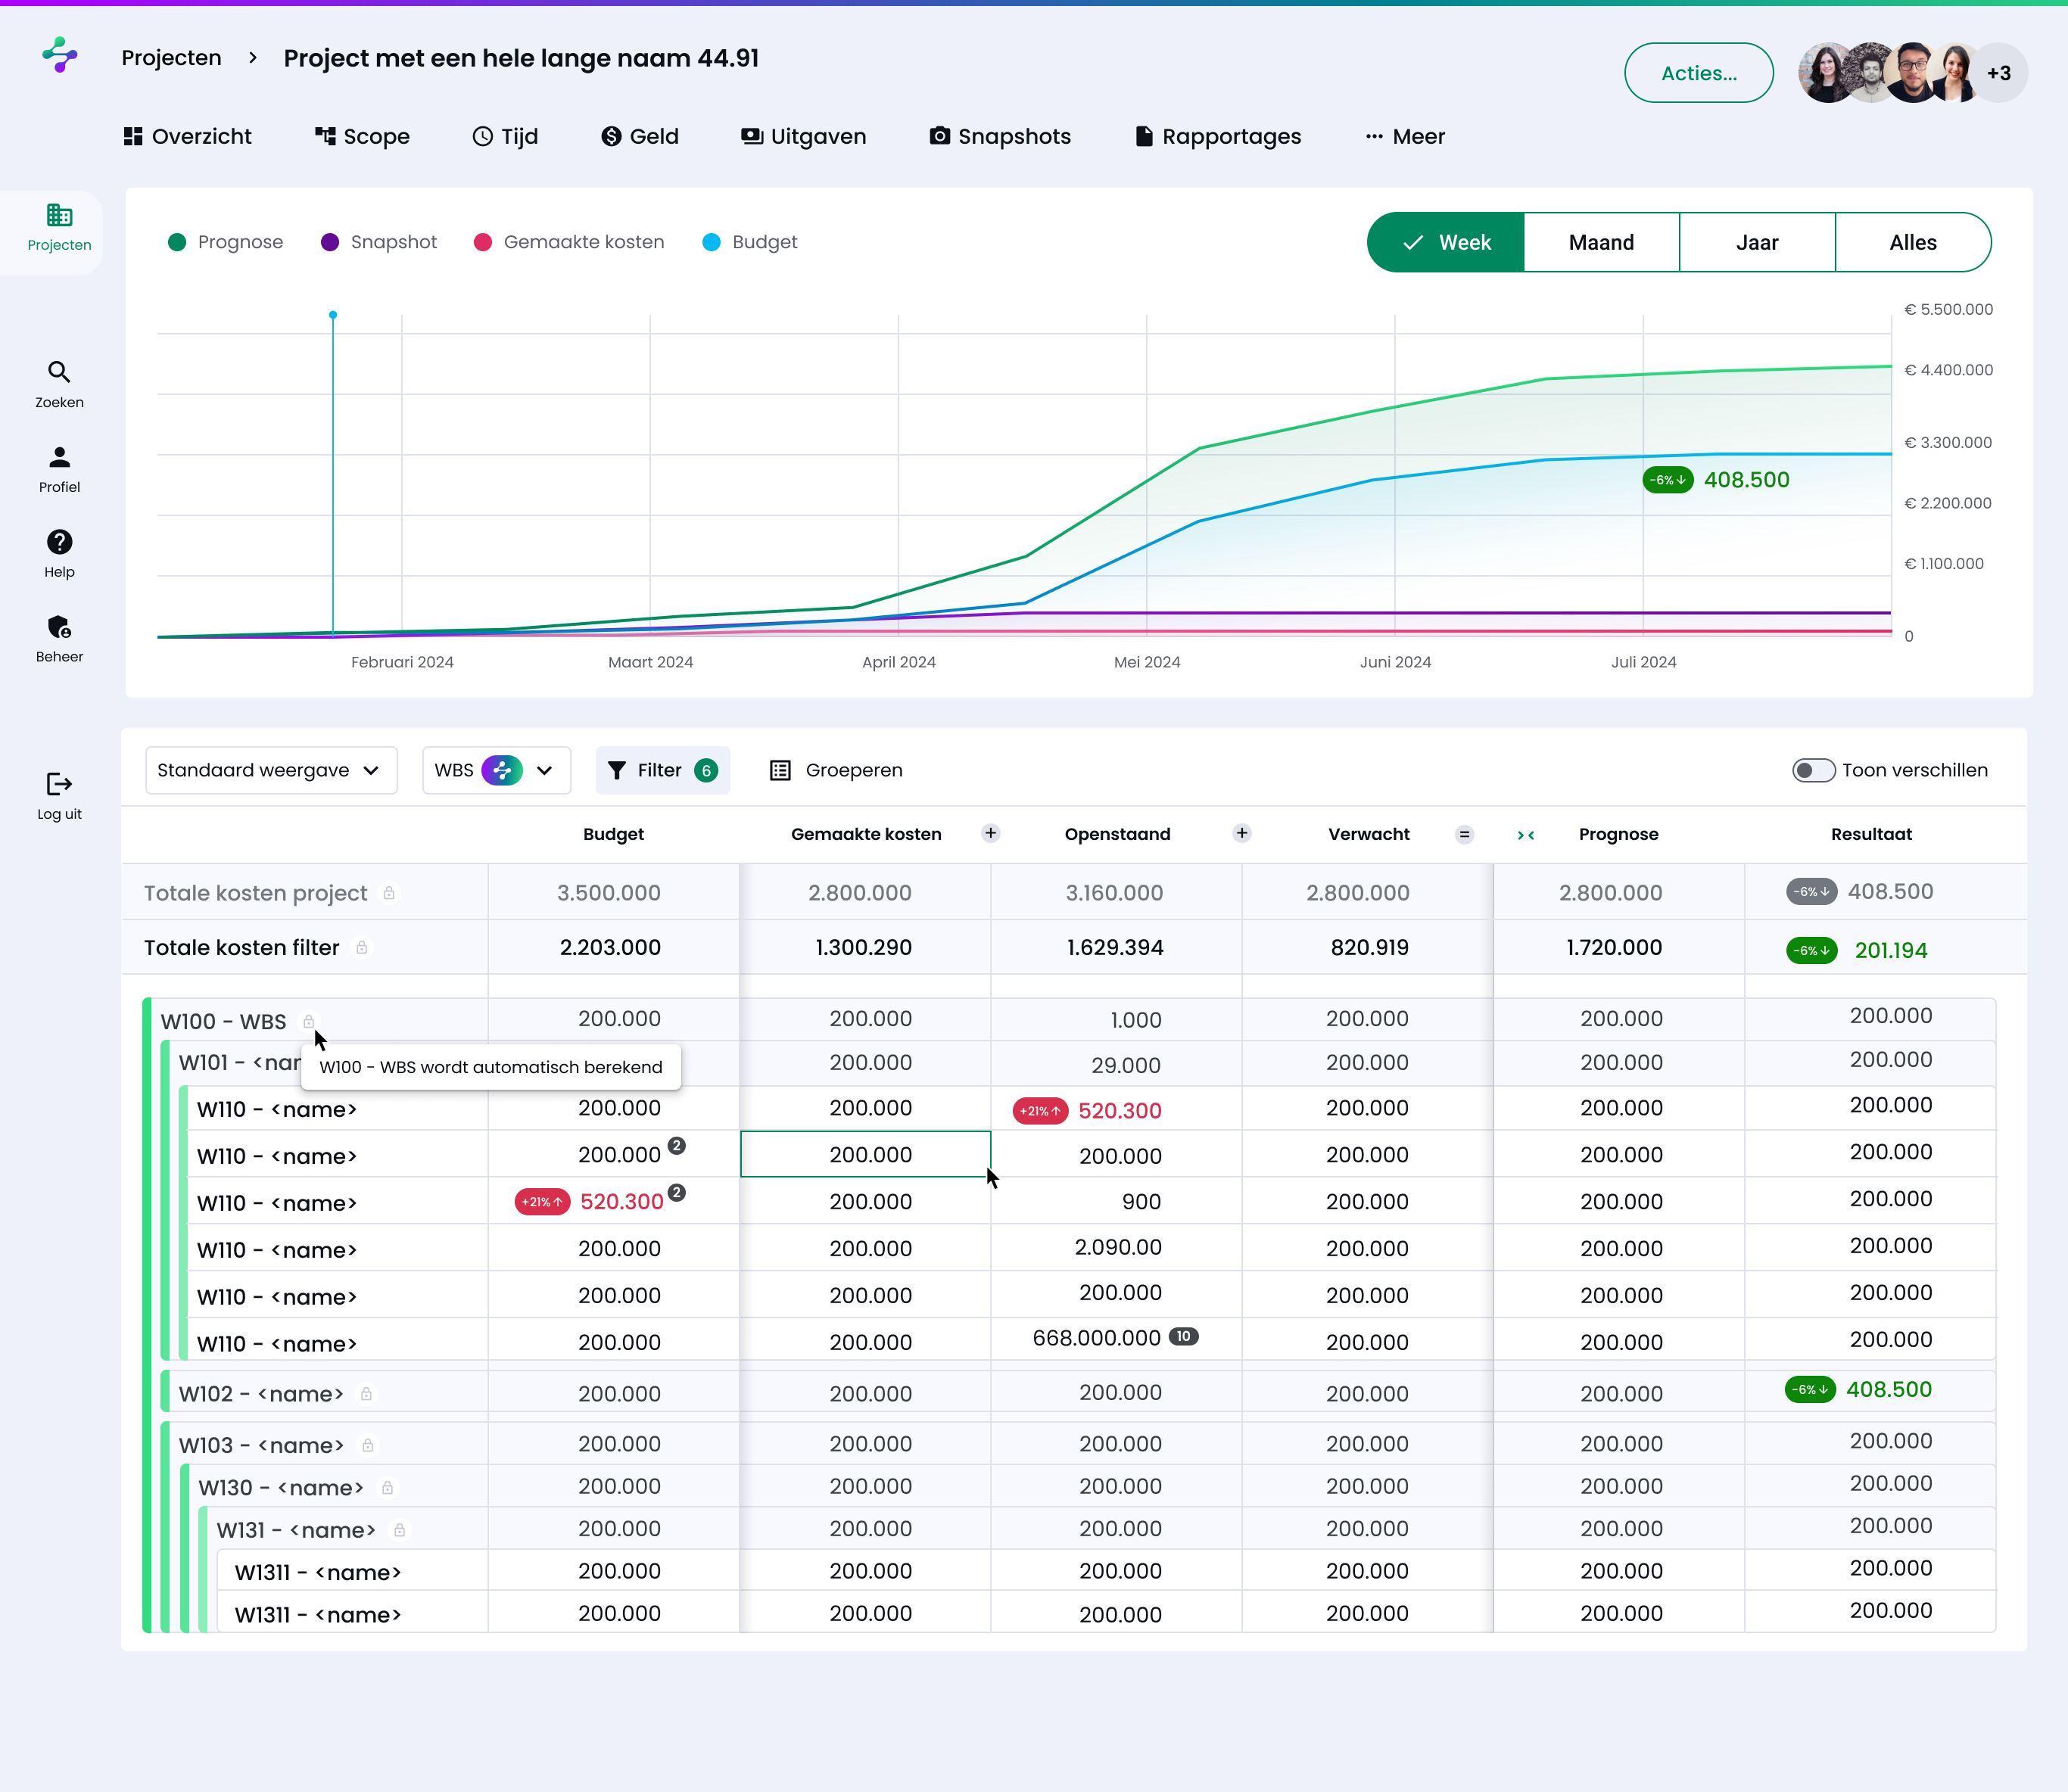Image resolution: width=2068 pixels, height=1792 pixels.
Task: Select the Alles time range
Action: tap(1913, 242)
